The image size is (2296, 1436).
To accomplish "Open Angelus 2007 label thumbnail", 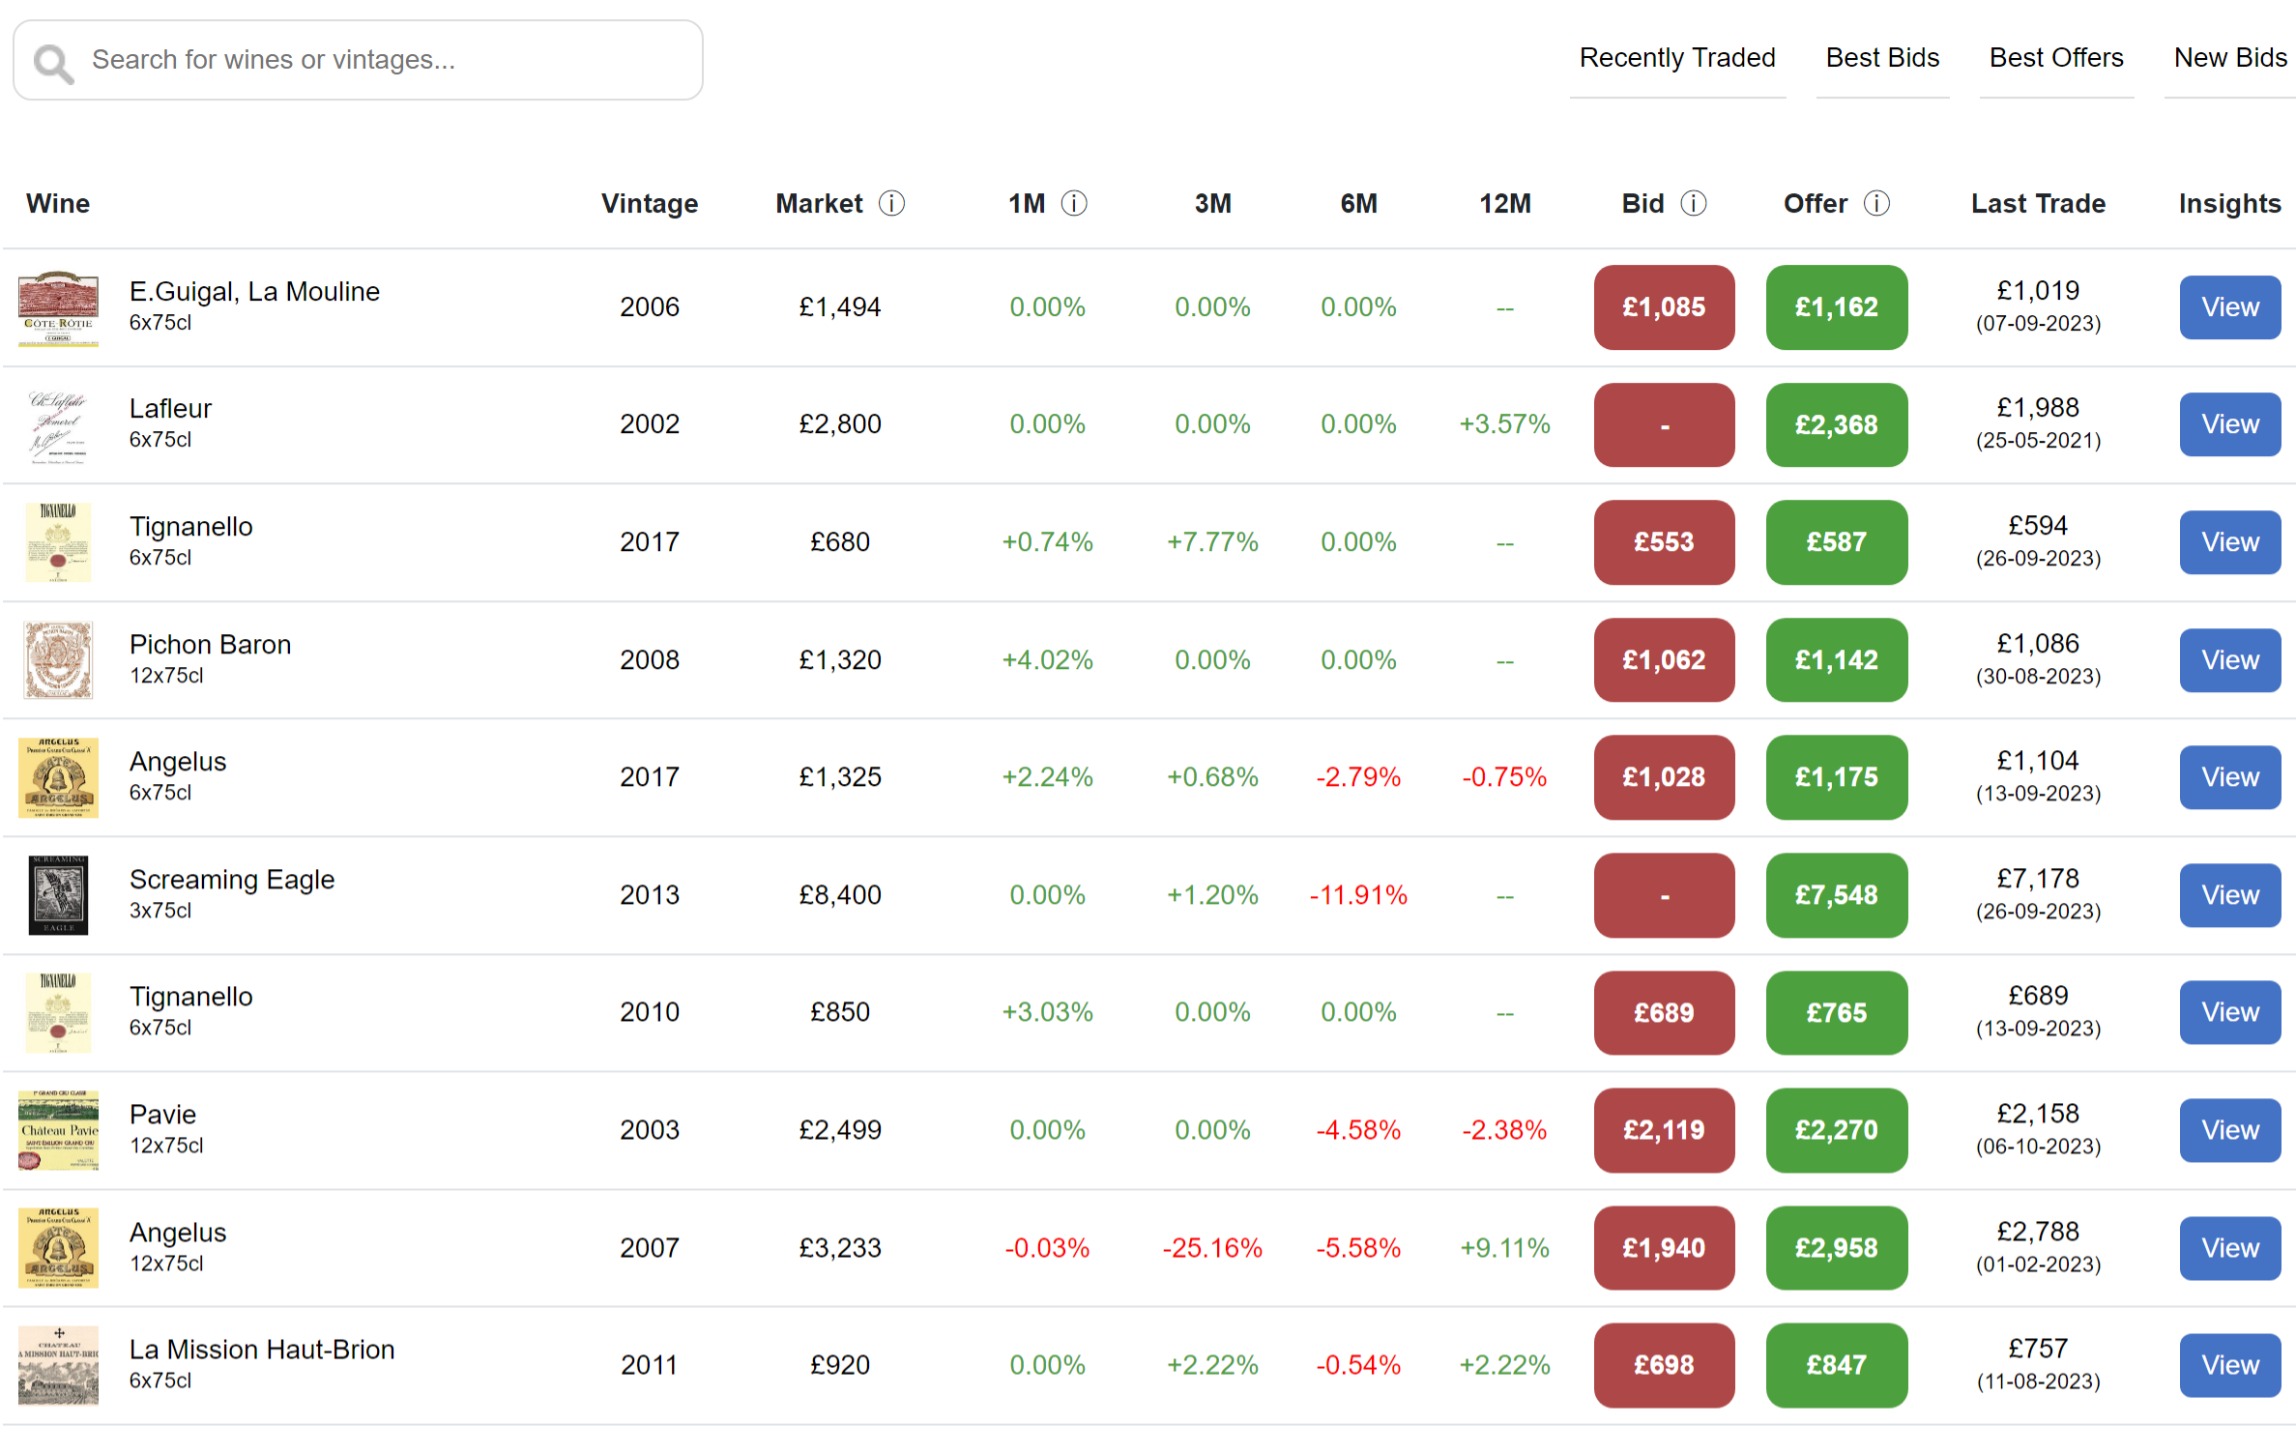I will point(58,1248).
